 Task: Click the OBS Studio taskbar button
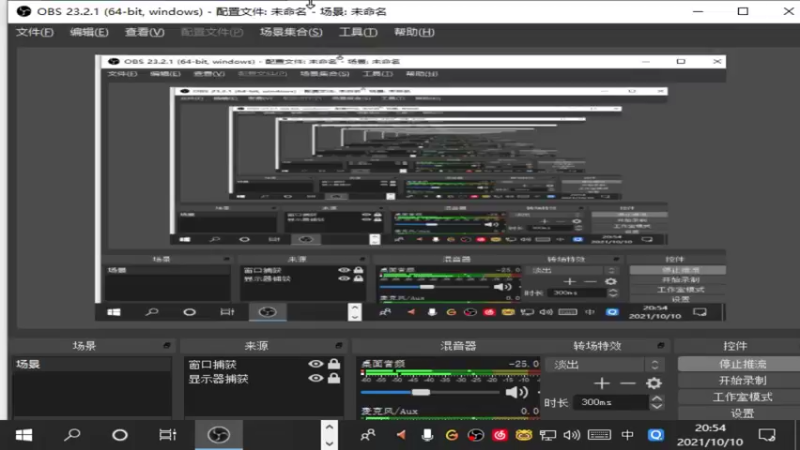tap(219, 435)
